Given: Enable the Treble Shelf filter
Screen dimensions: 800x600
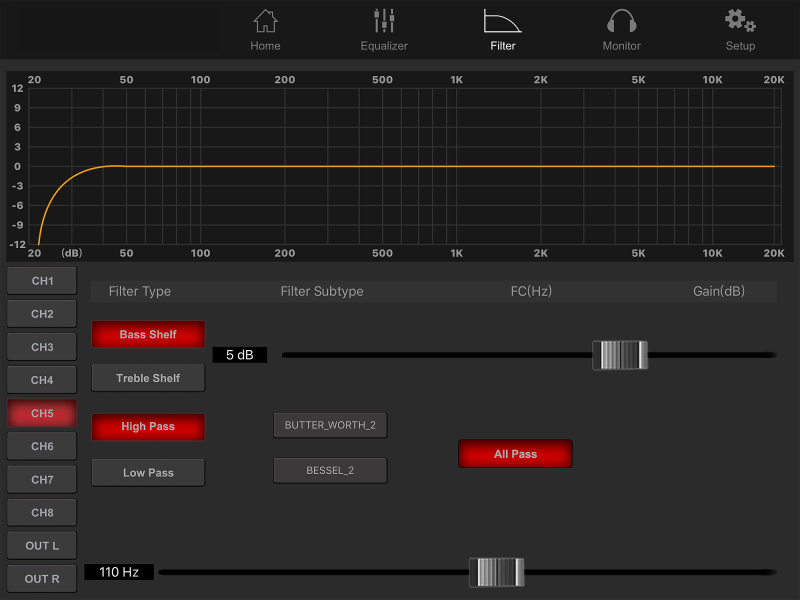Looking at the screenshot, I should click(x=148, y=378).
